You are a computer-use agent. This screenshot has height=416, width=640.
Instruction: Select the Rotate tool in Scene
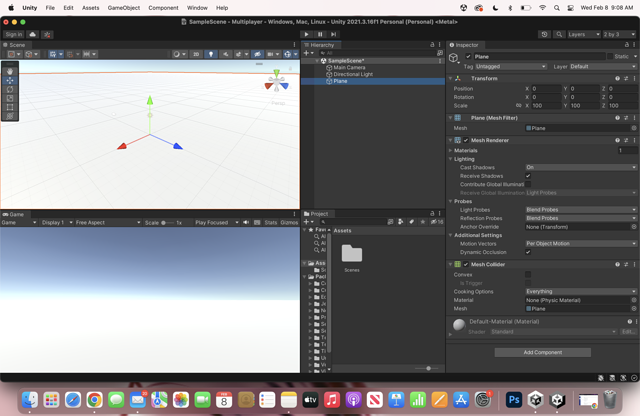pyautogui.click(x=10, y=89)
